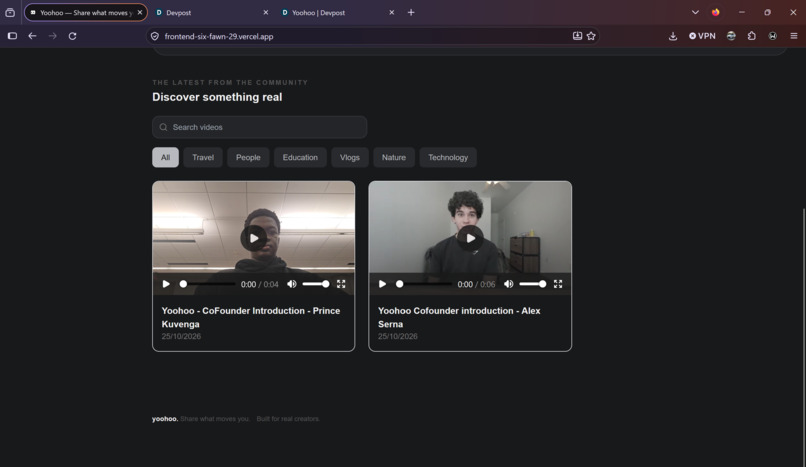Open the browser hamburger menu

tap(794, 36)
